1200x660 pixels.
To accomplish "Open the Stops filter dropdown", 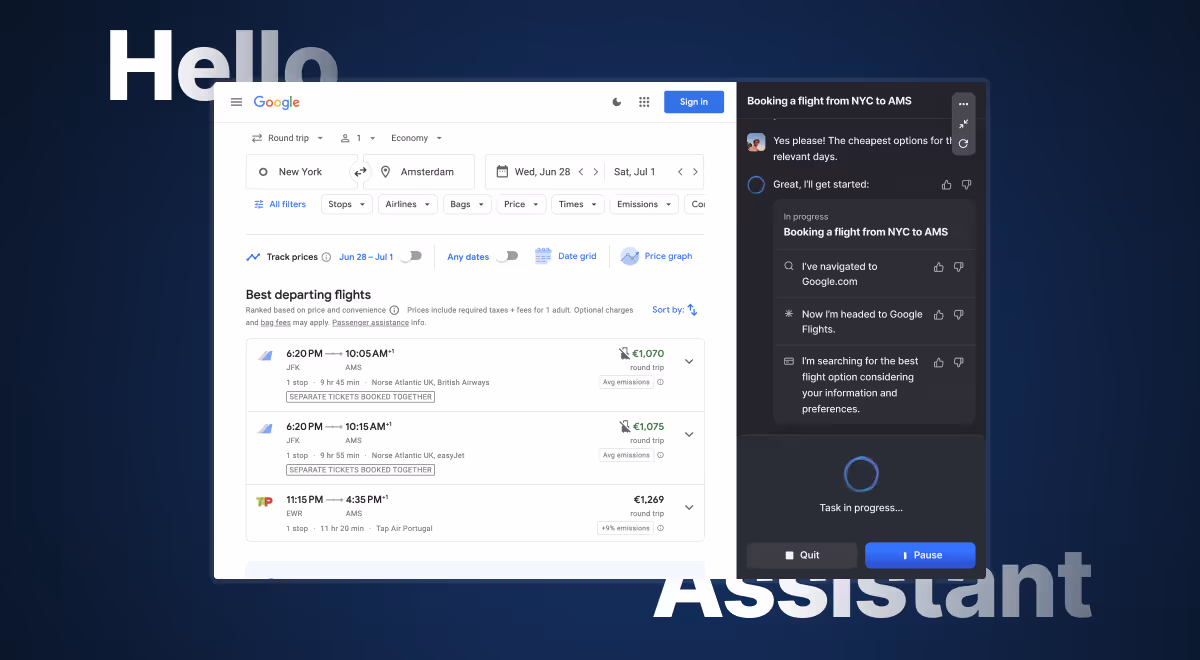I will click(346, 203).
